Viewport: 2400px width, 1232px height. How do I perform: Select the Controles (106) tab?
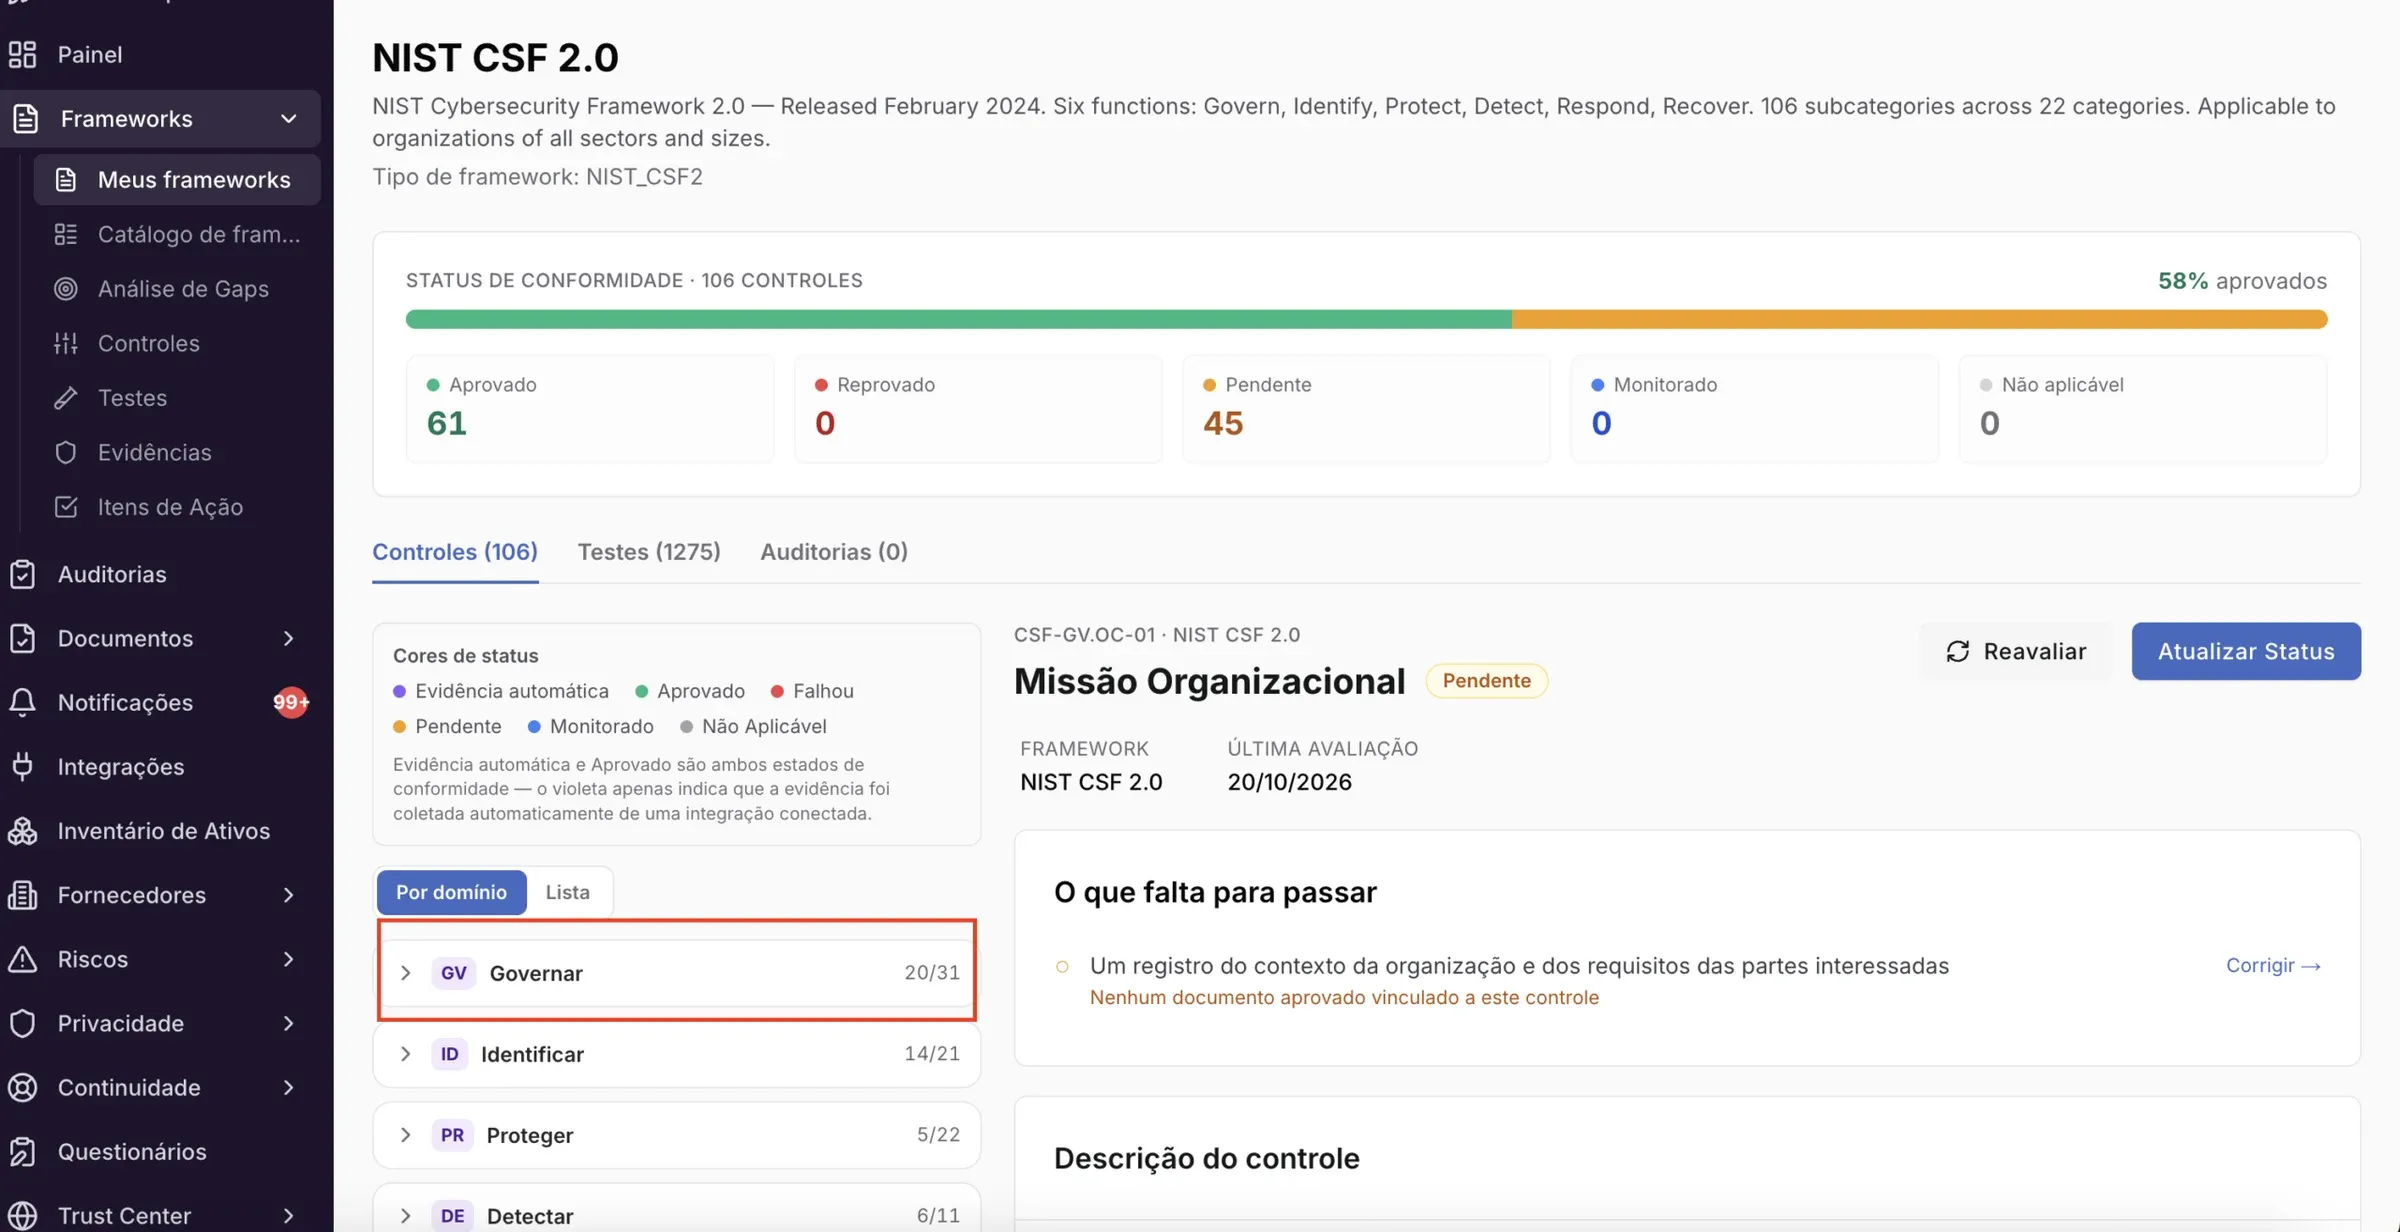455,552
